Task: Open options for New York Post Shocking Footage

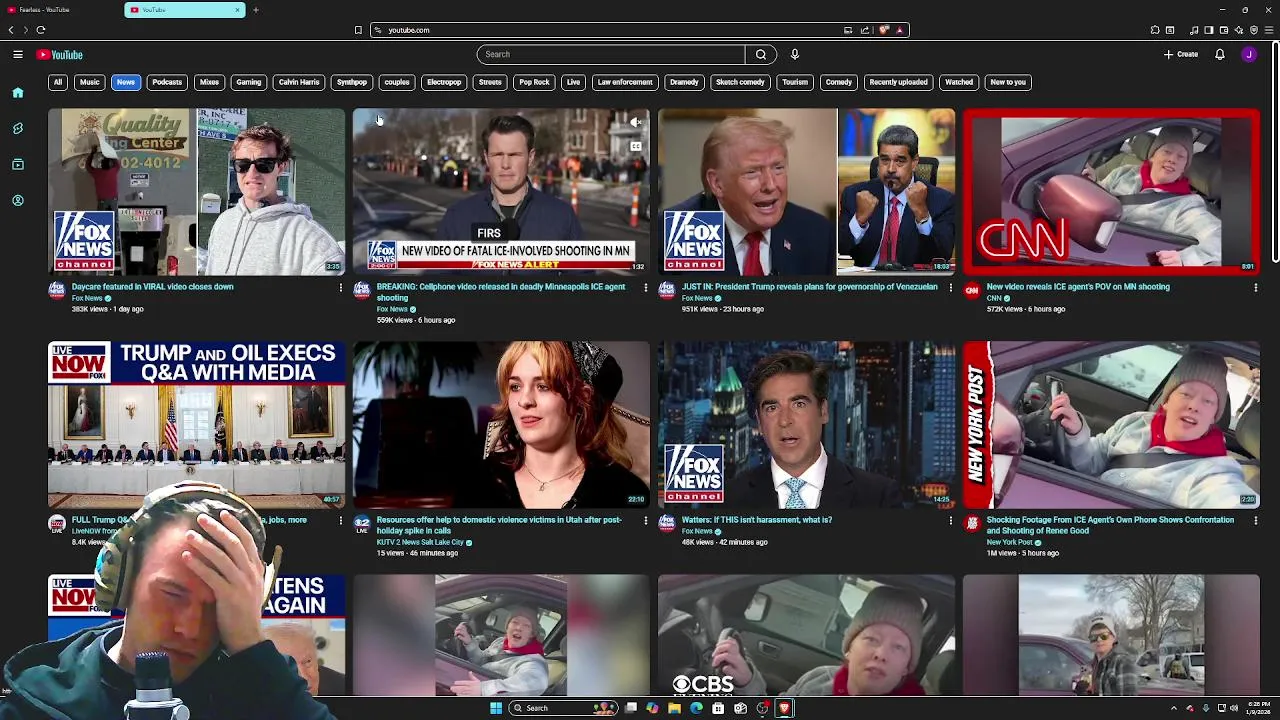Action: coord(1255,521)
